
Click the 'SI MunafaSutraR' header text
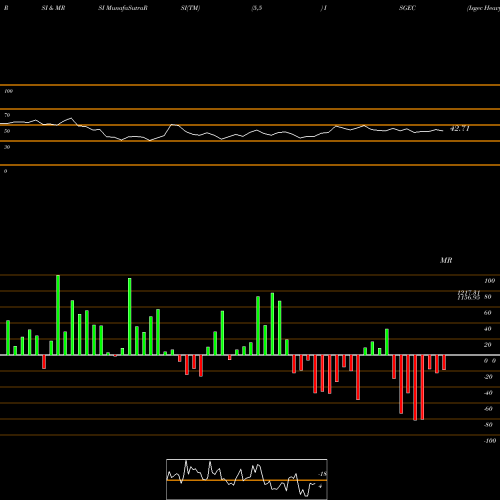pyautogui.click(x=123, y=8)
